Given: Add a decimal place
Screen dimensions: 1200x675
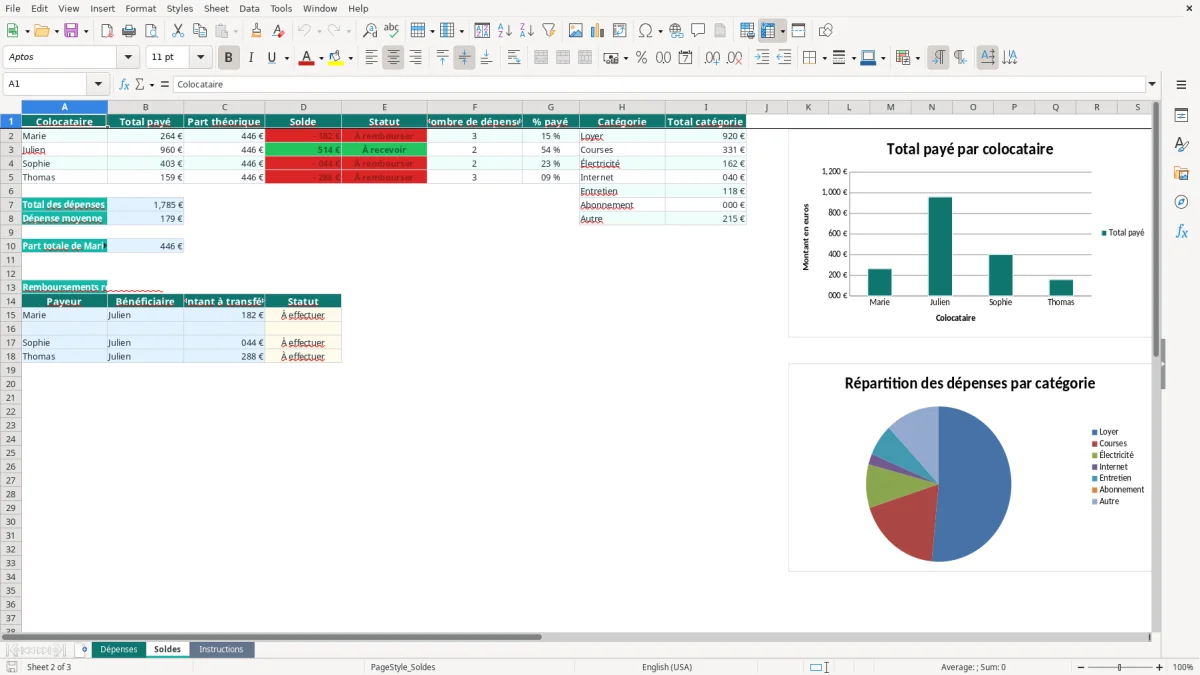Looking at the screenshot, I should coord(712,58).
